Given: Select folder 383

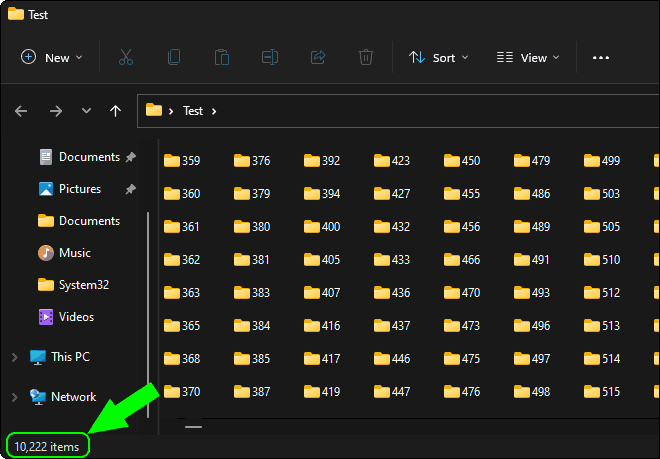Looking at the screenshot, I should click(x=252, y=293).
